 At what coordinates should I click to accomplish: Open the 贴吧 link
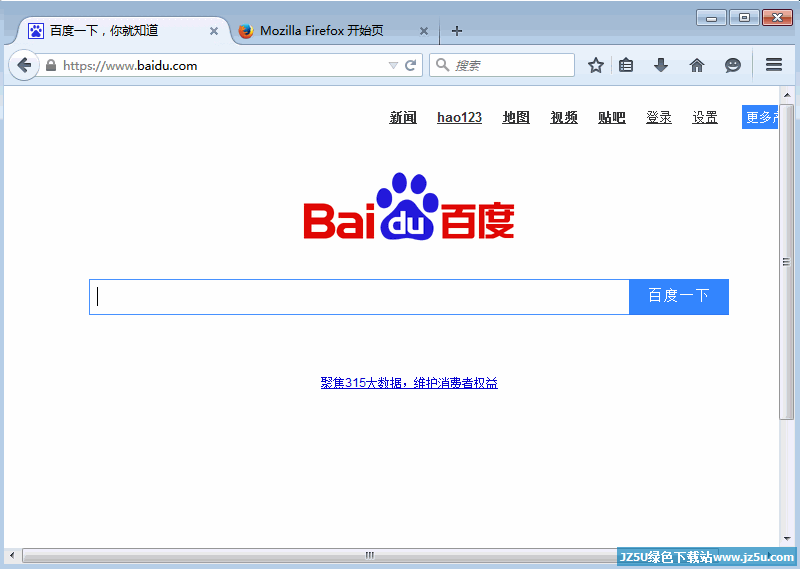click(x=612, y=117)
